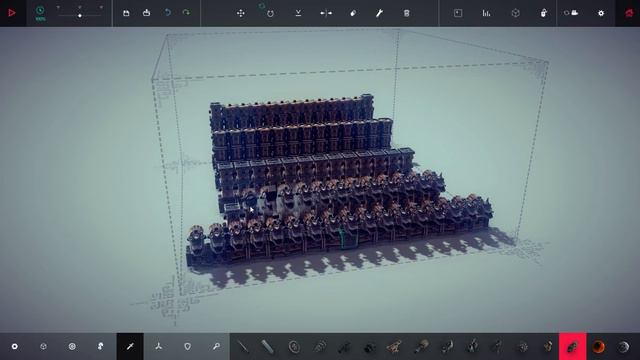Pick the thin spike block
The image size is (640, 360).
tap(243, 347)
